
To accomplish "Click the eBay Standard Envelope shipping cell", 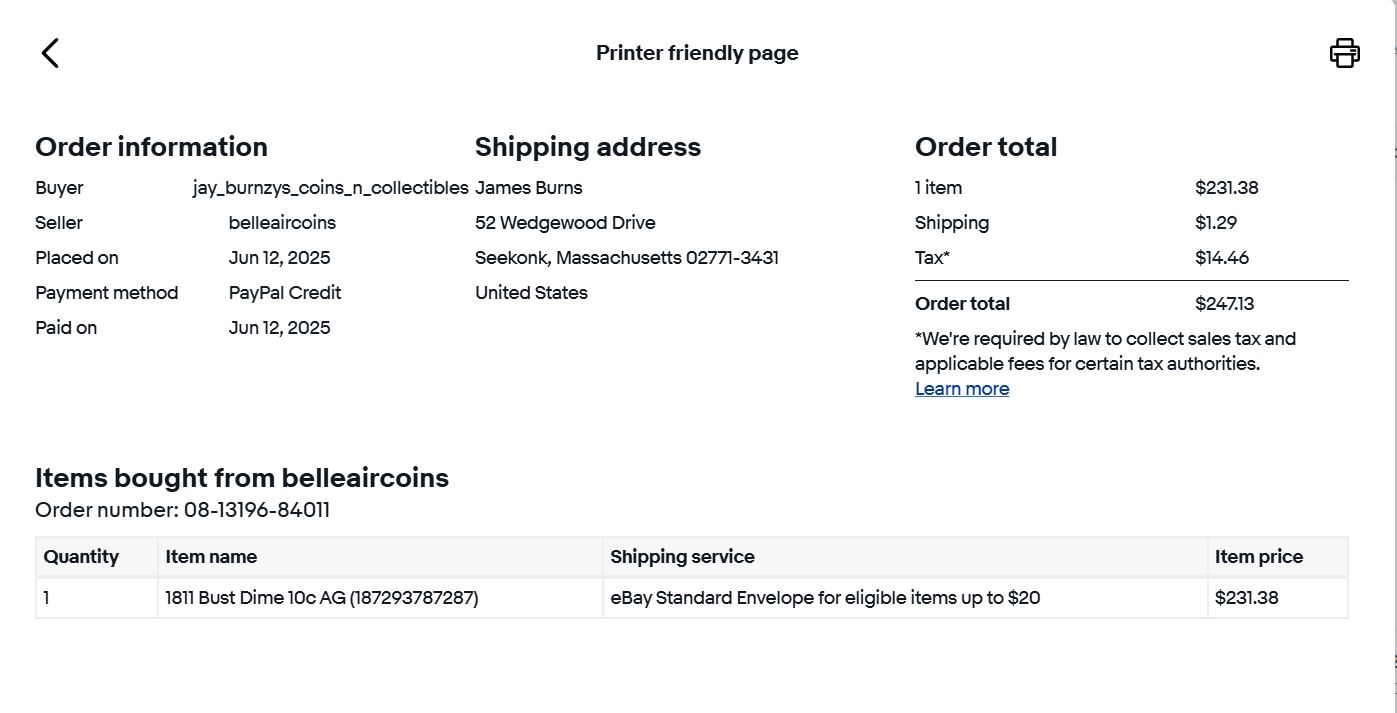I will [825, 598].
